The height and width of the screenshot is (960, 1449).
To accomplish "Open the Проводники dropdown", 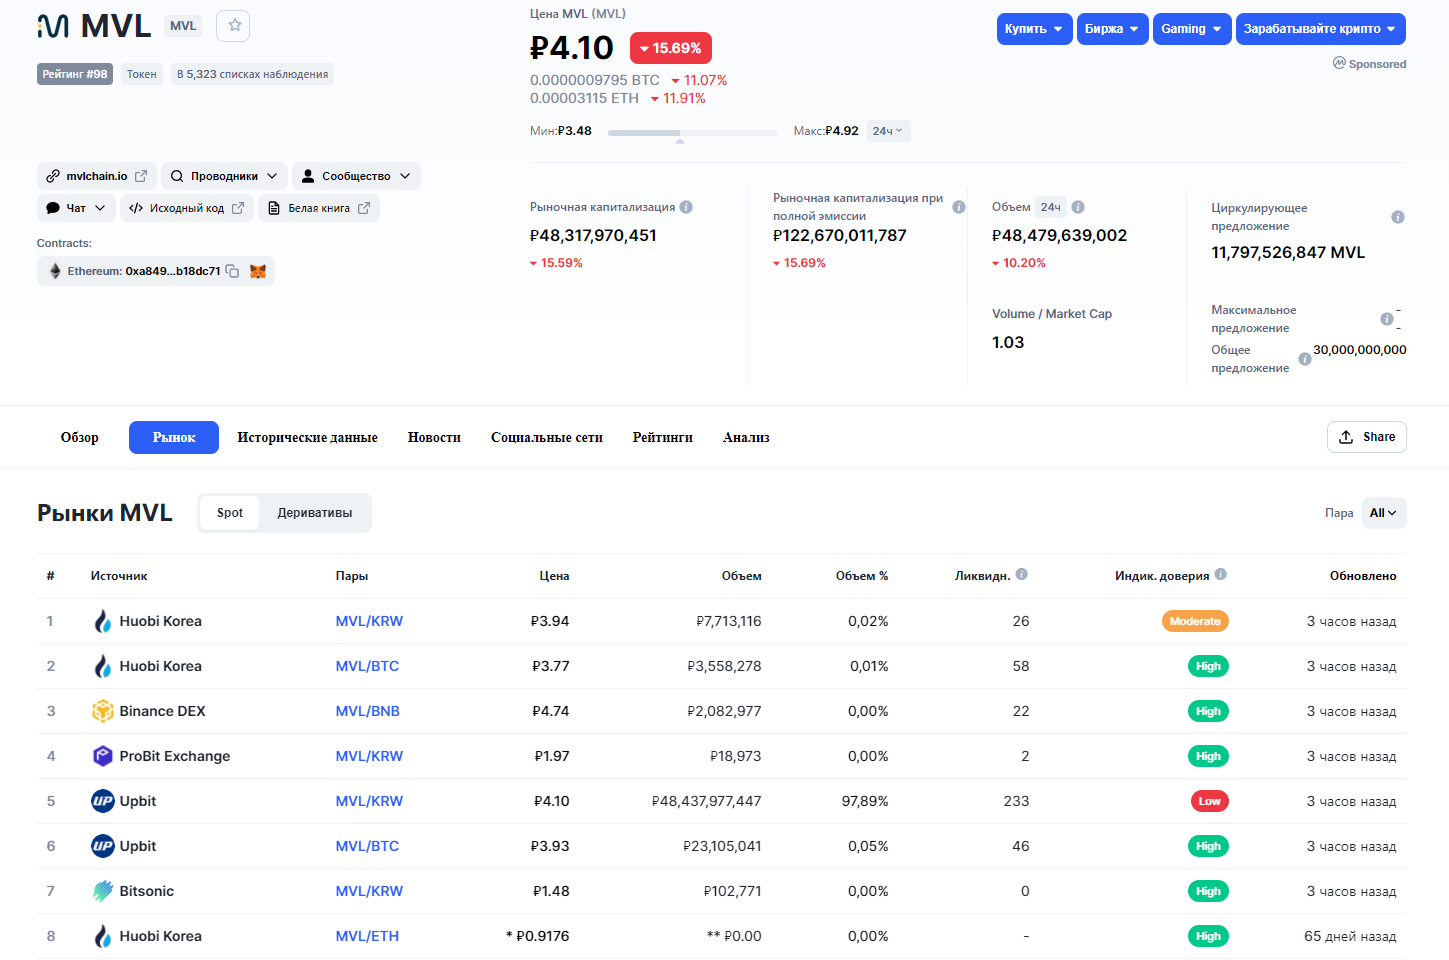I will (x=224, y=176).
